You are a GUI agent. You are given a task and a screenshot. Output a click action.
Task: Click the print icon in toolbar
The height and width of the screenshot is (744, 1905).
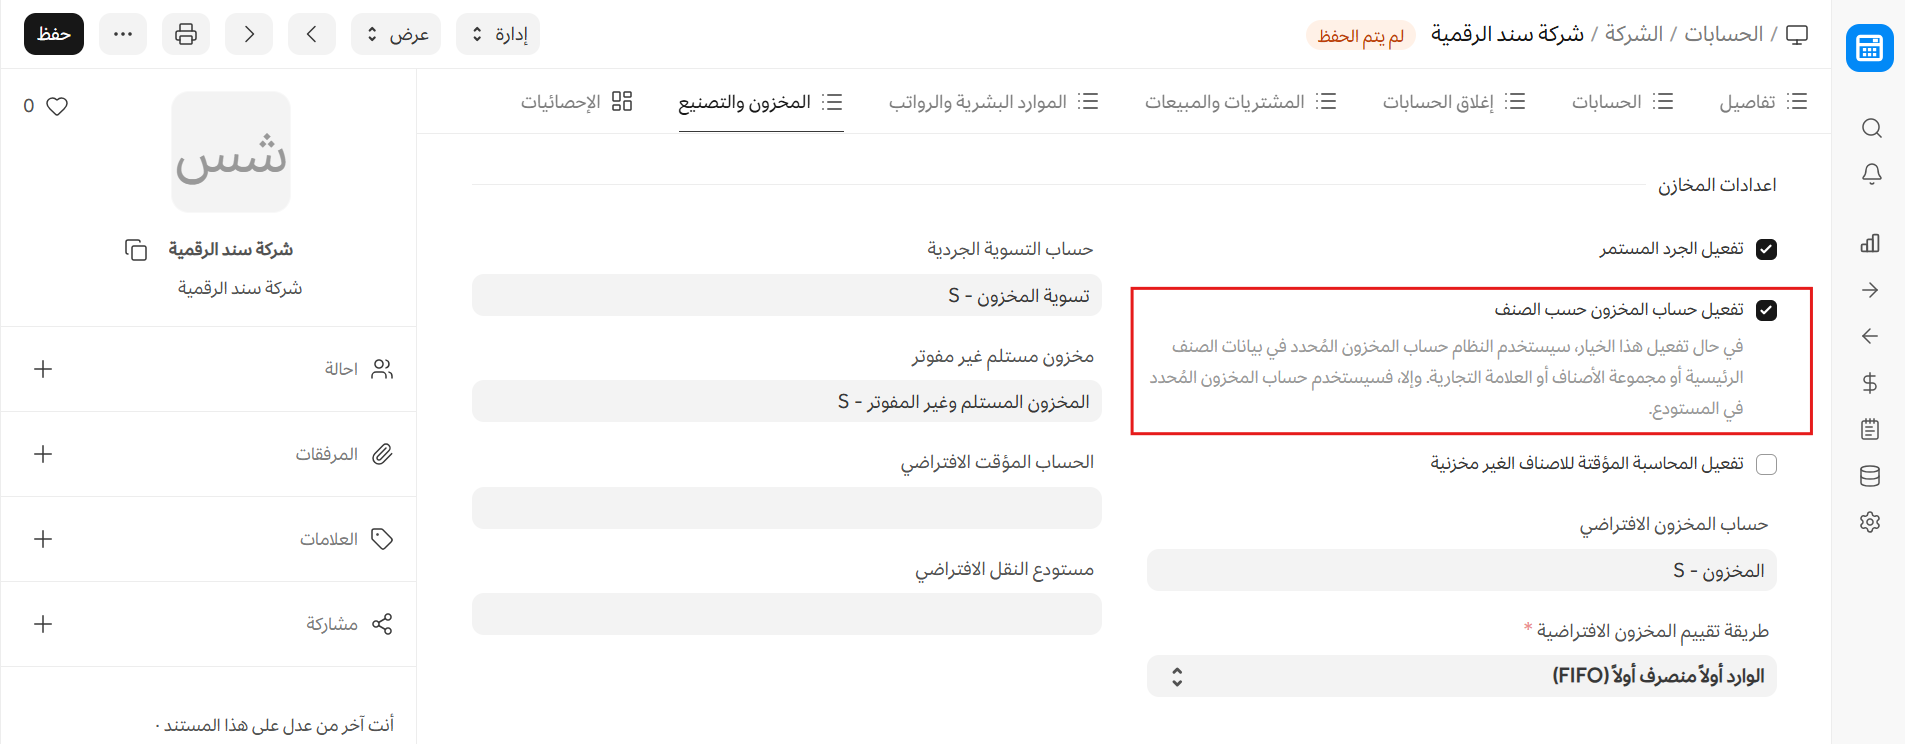[186, 35]
